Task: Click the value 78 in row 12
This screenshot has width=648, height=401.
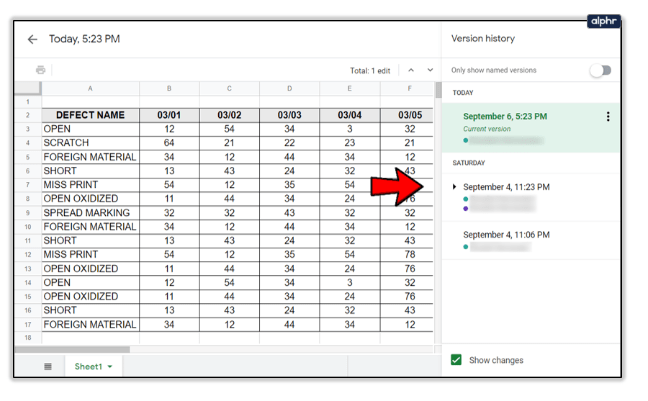Action: 409,255
